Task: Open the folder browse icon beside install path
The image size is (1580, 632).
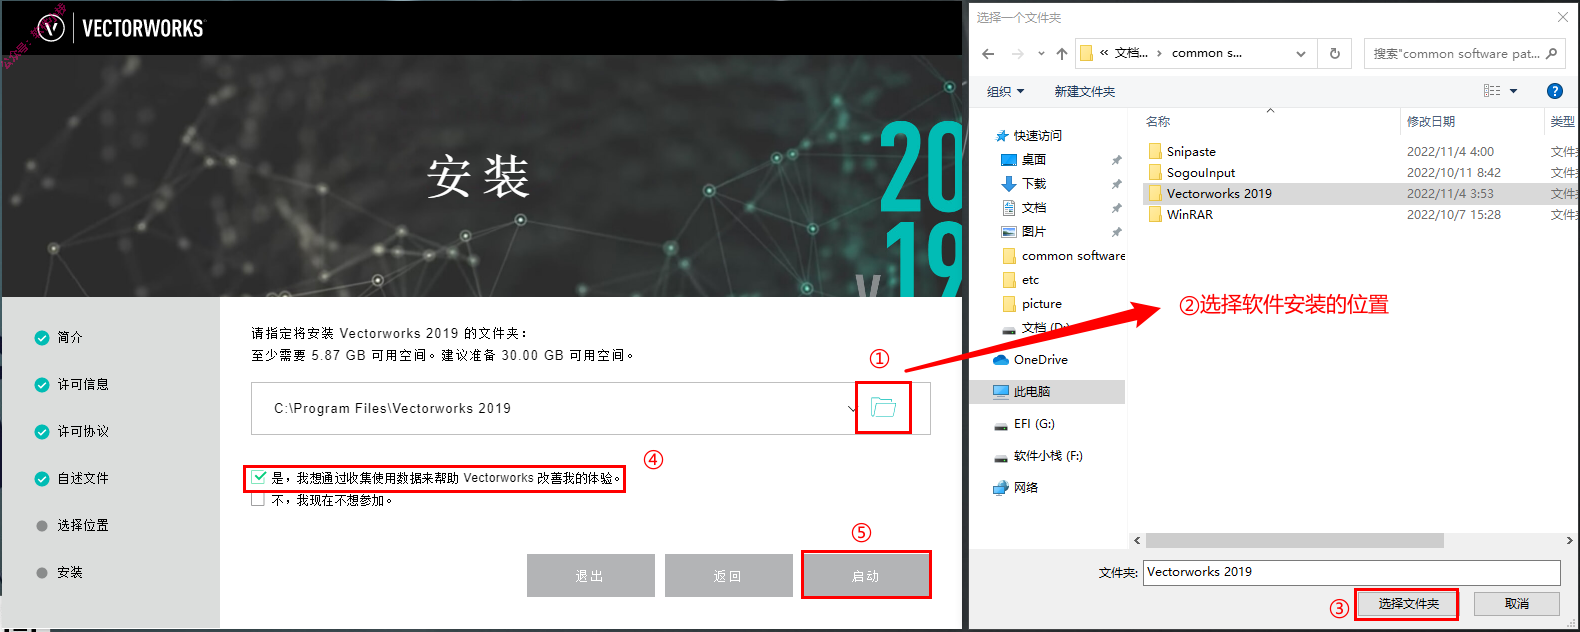Action: click(883, 407)
